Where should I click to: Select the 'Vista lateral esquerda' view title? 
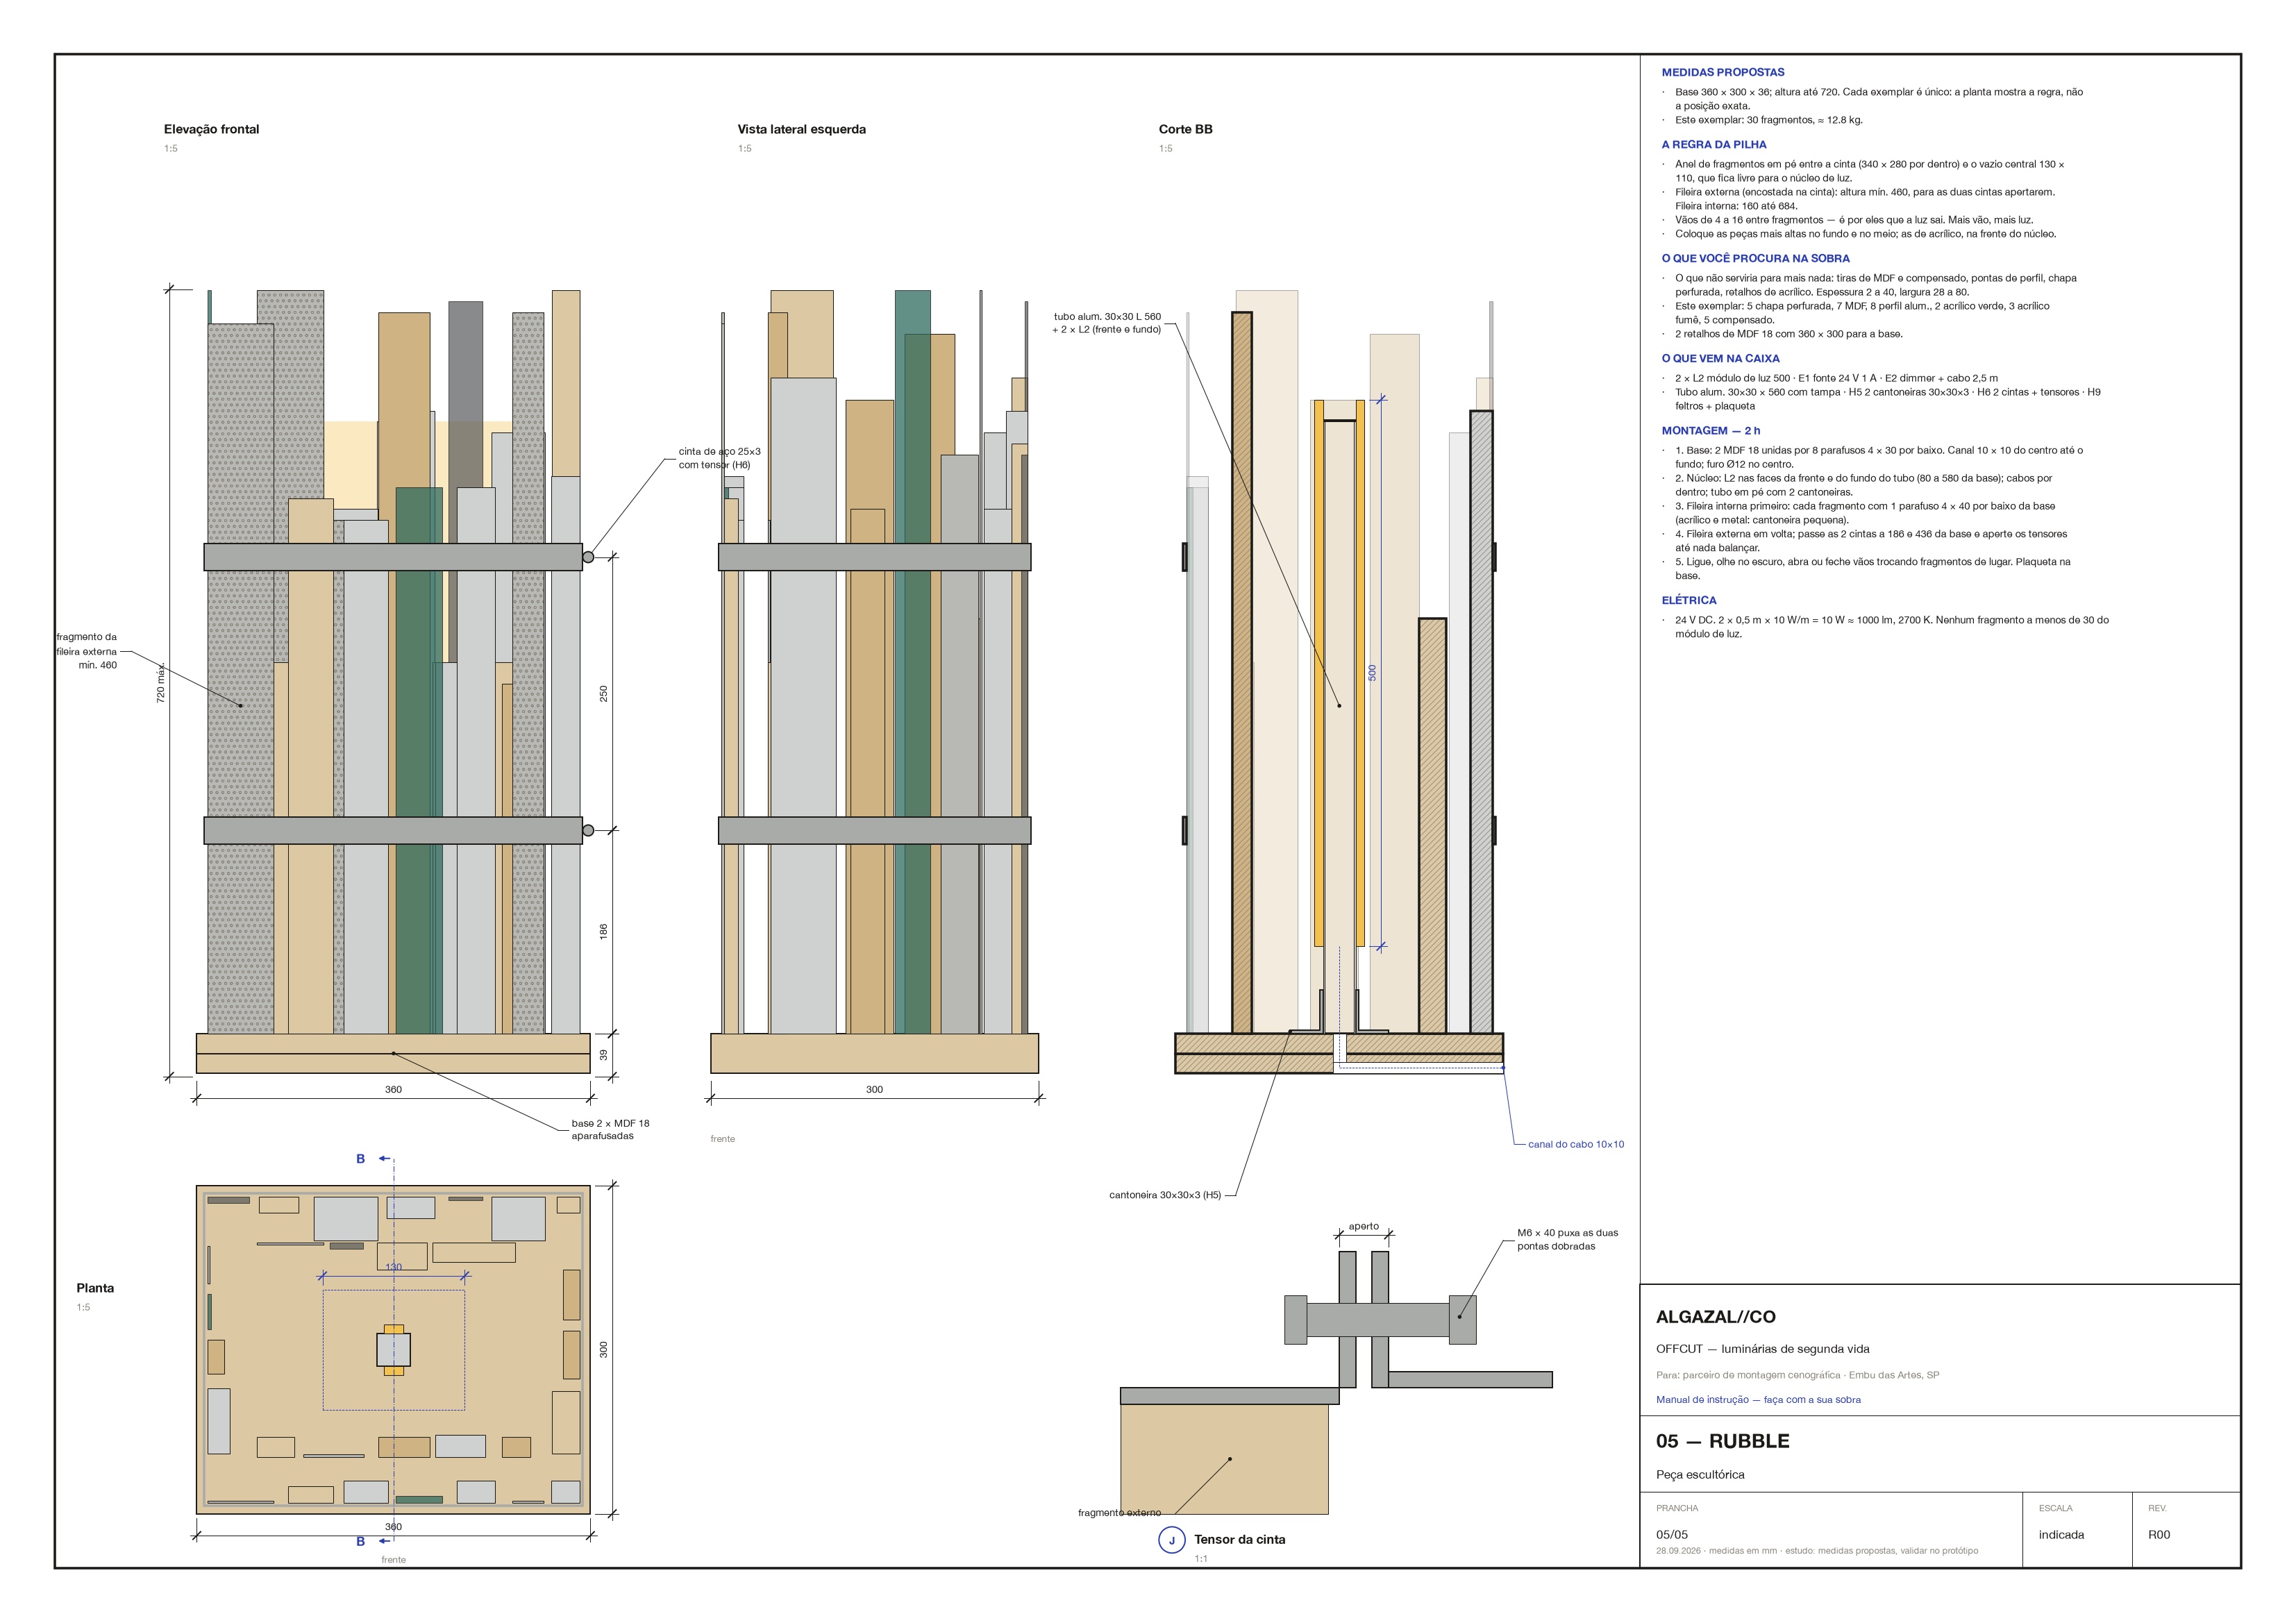point(802,129)
